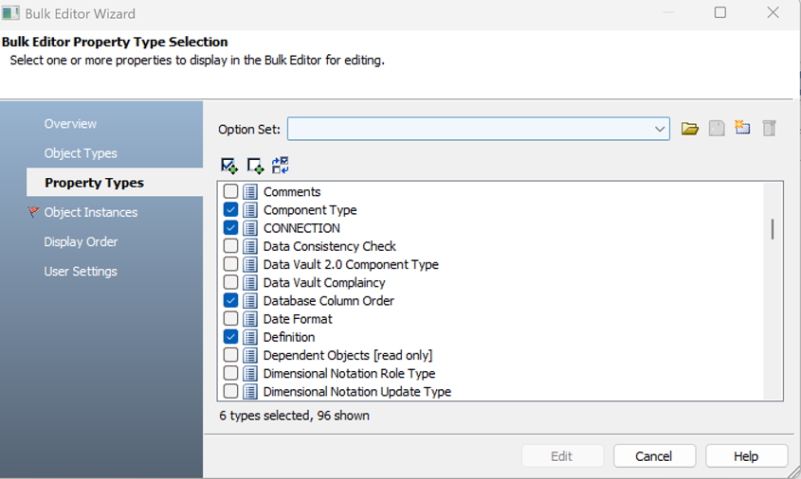Check the Data Consistency Check box
The width and height of the screenshot is (801, 479).
231,246
